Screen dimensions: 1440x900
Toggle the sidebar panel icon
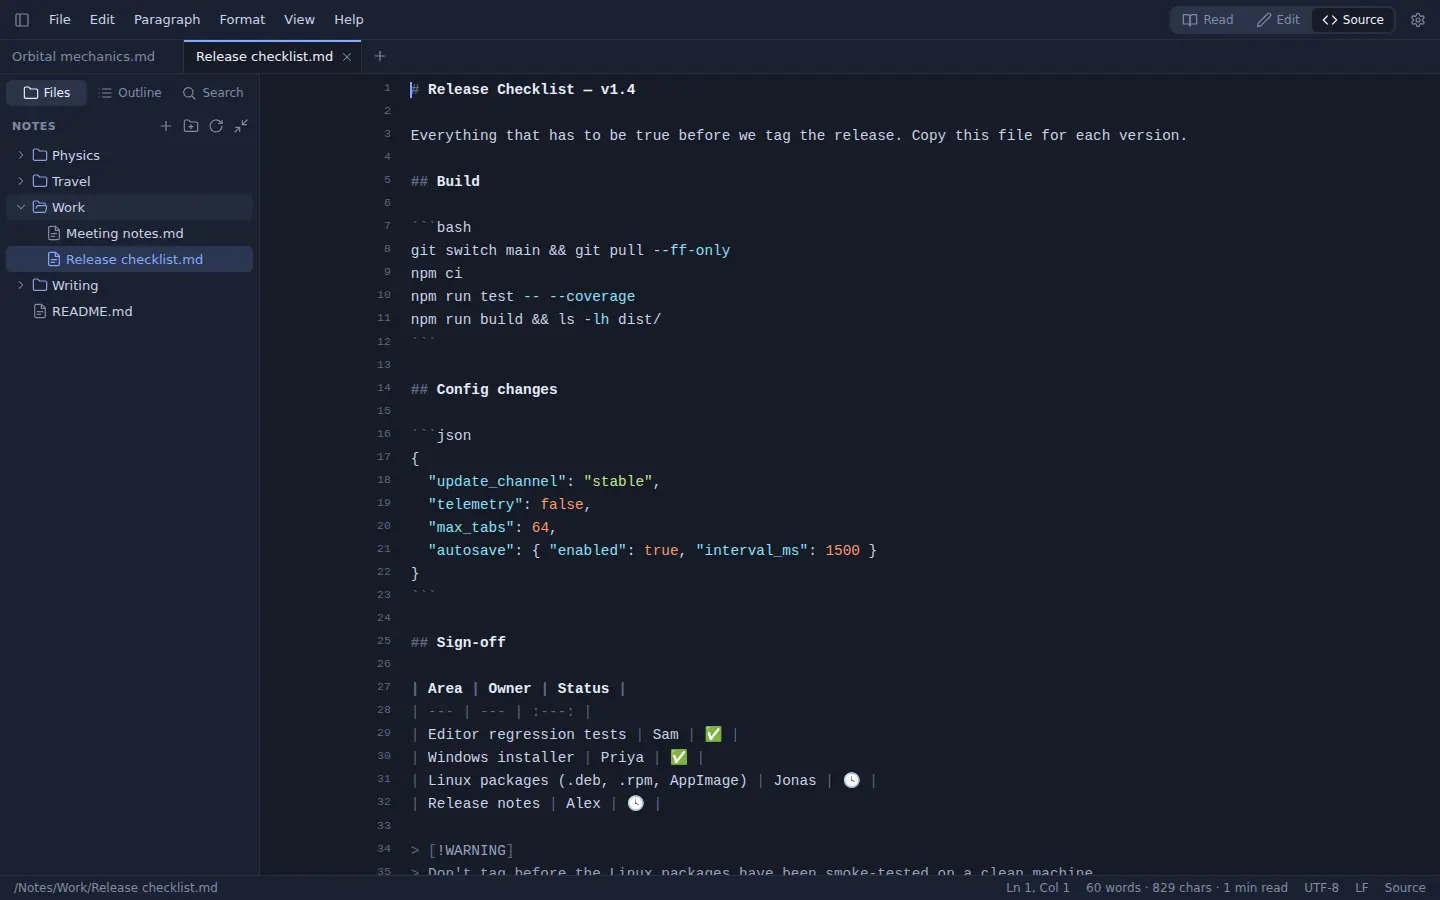22,19
